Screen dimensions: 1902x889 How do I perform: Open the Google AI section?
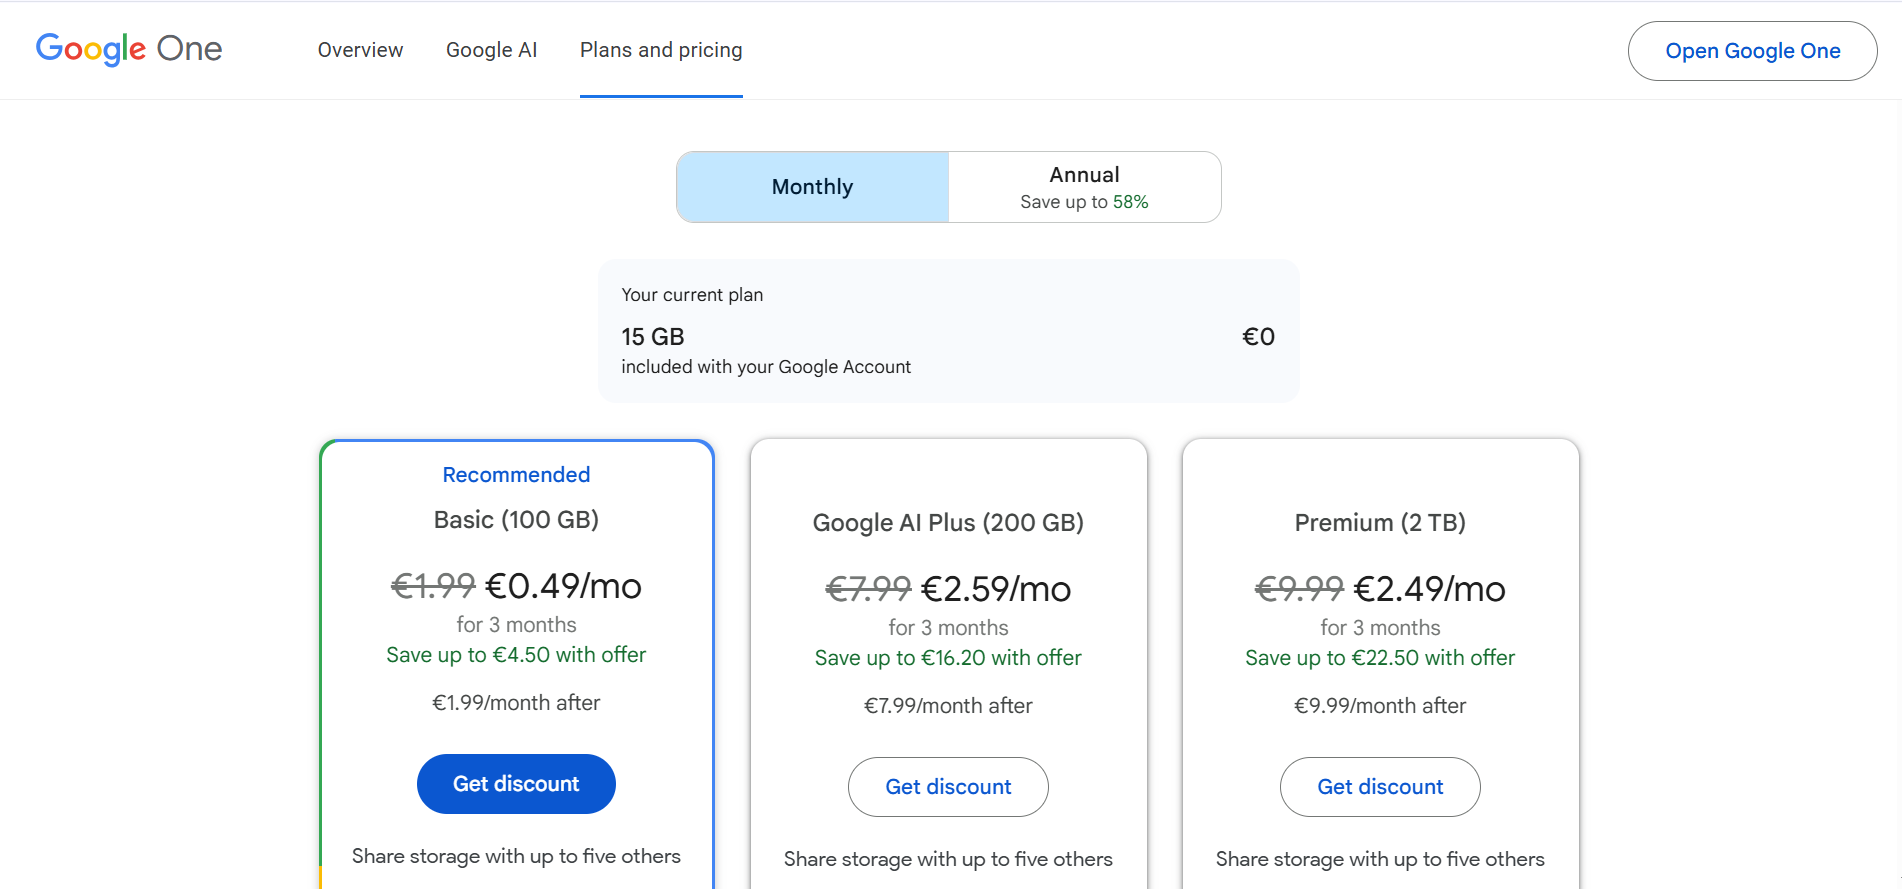click(491, 49)
